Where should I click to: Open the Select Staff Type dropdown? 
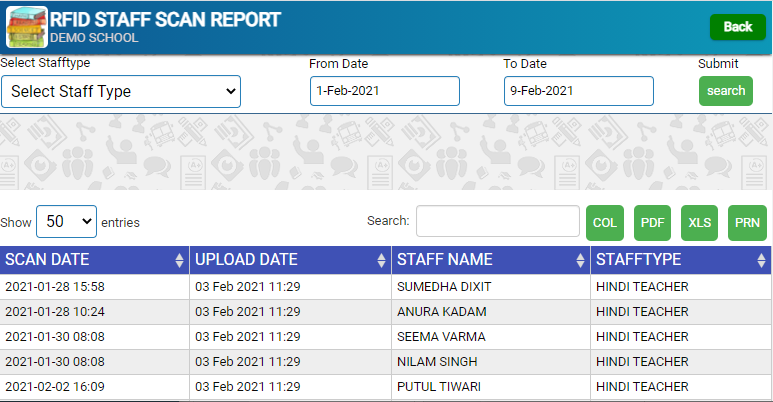[x=121, y=91]
